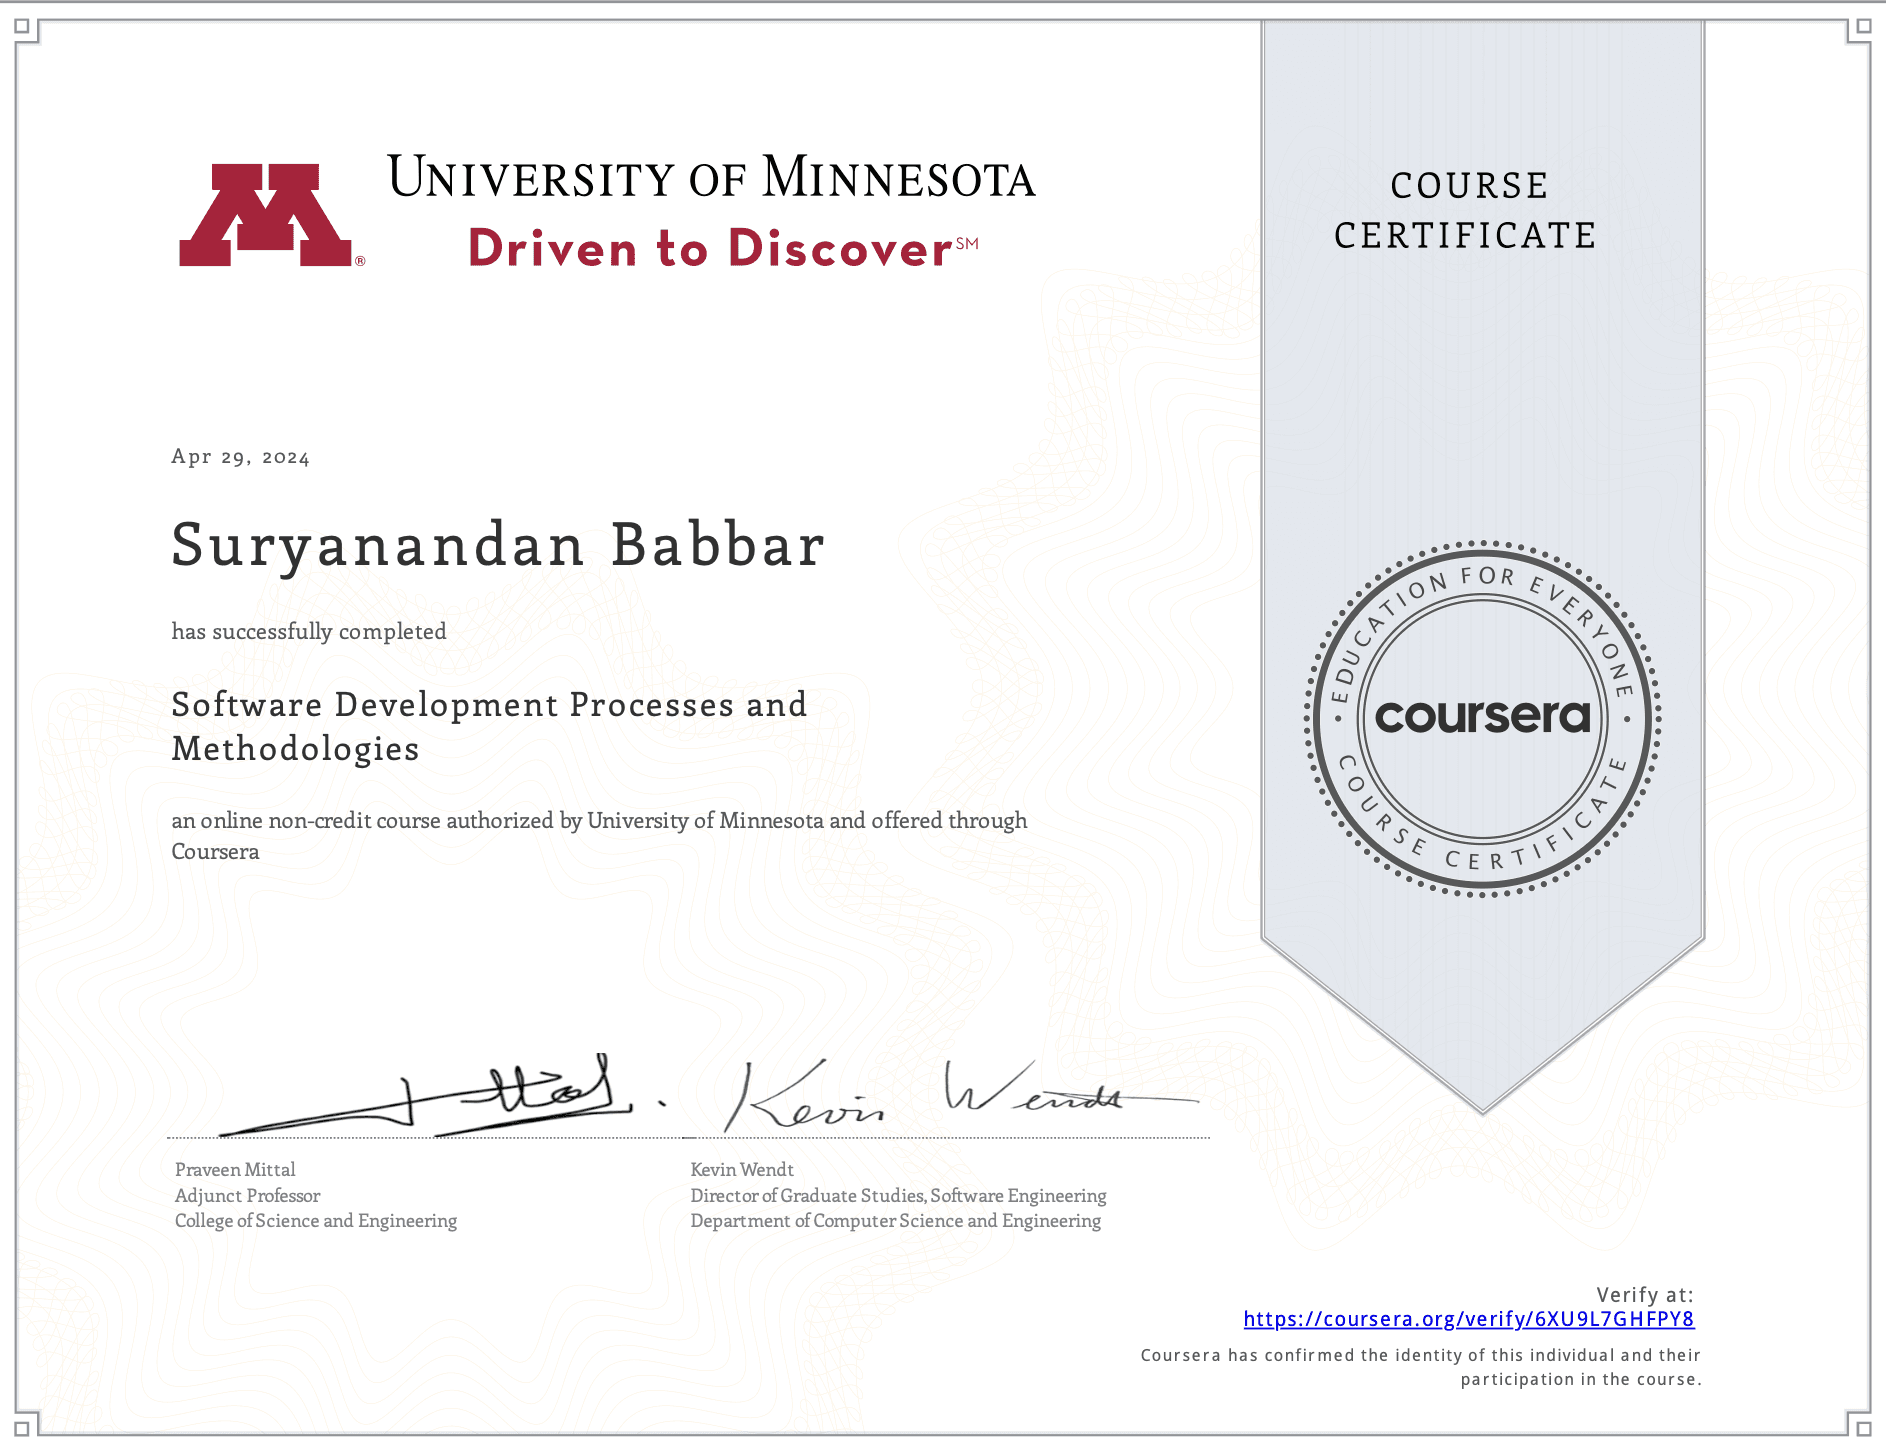Click 'Department of Computer Science and Engineering'
Viewport: 1886px width, 1450px height.
coord(895,1221)
